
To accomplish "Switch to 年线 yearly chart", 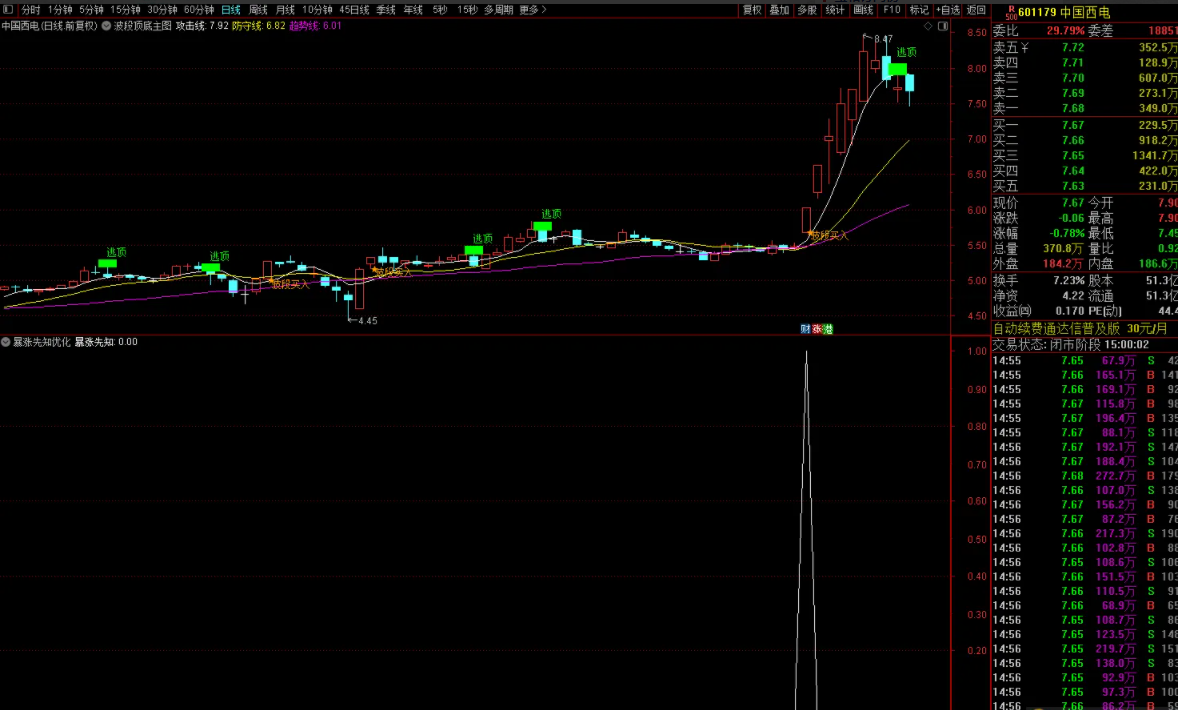I will click(x=412, y=10).
